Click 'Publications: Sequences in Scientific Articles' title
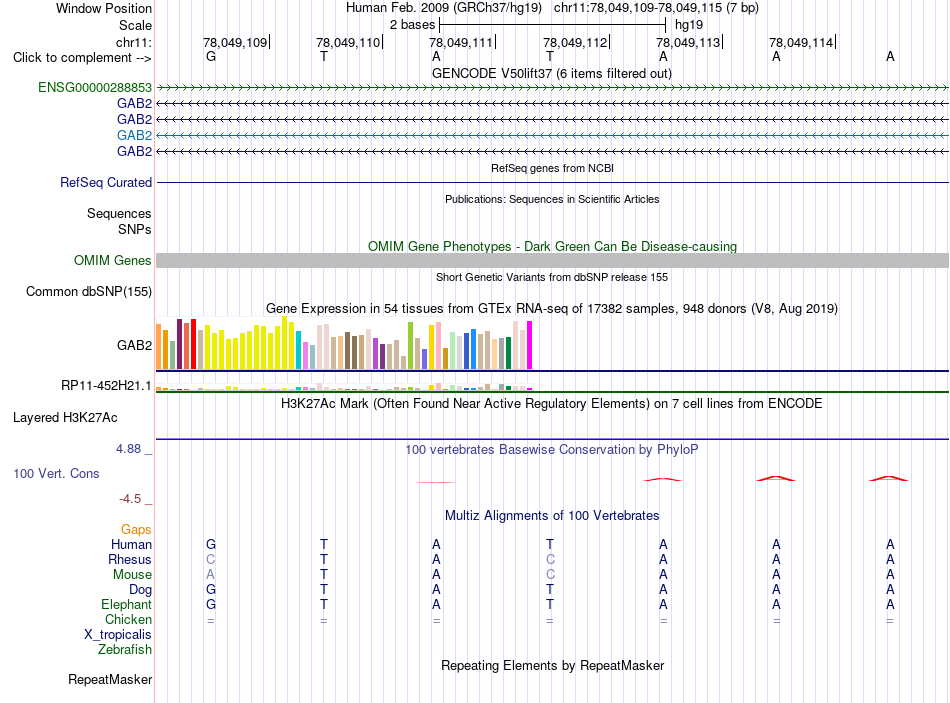This screenshot has height=703, width=950. (552, 199)
